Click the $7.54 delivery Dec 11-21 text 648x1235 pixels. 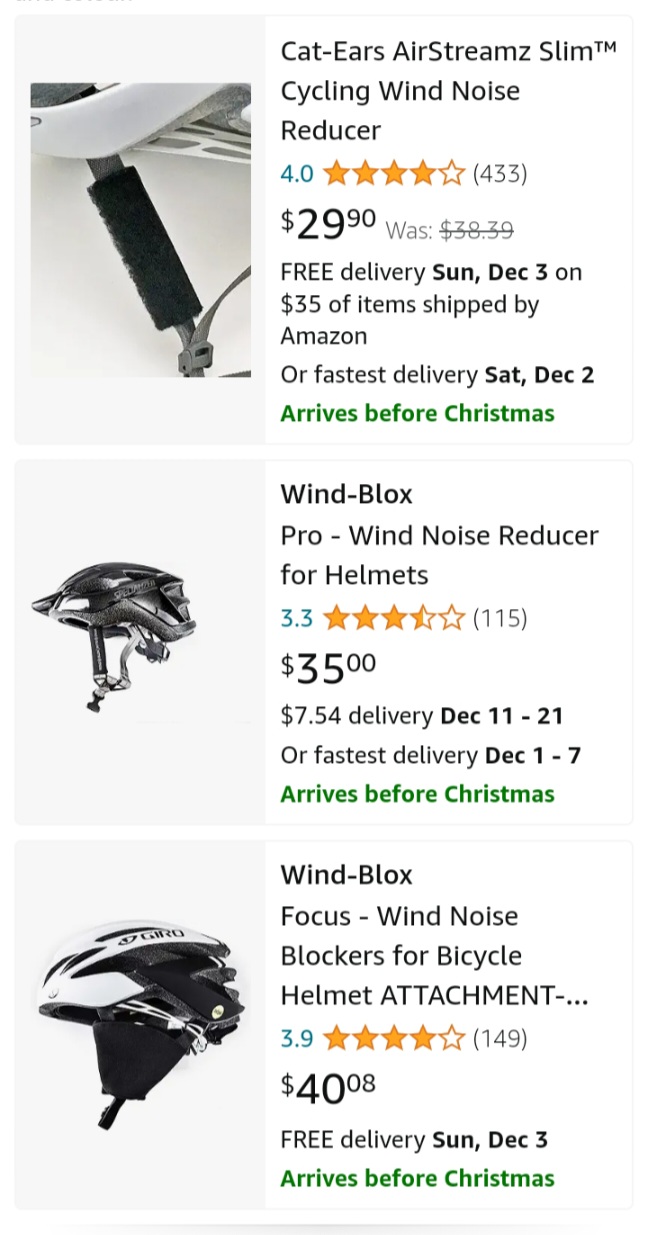[x=420, y=715]
